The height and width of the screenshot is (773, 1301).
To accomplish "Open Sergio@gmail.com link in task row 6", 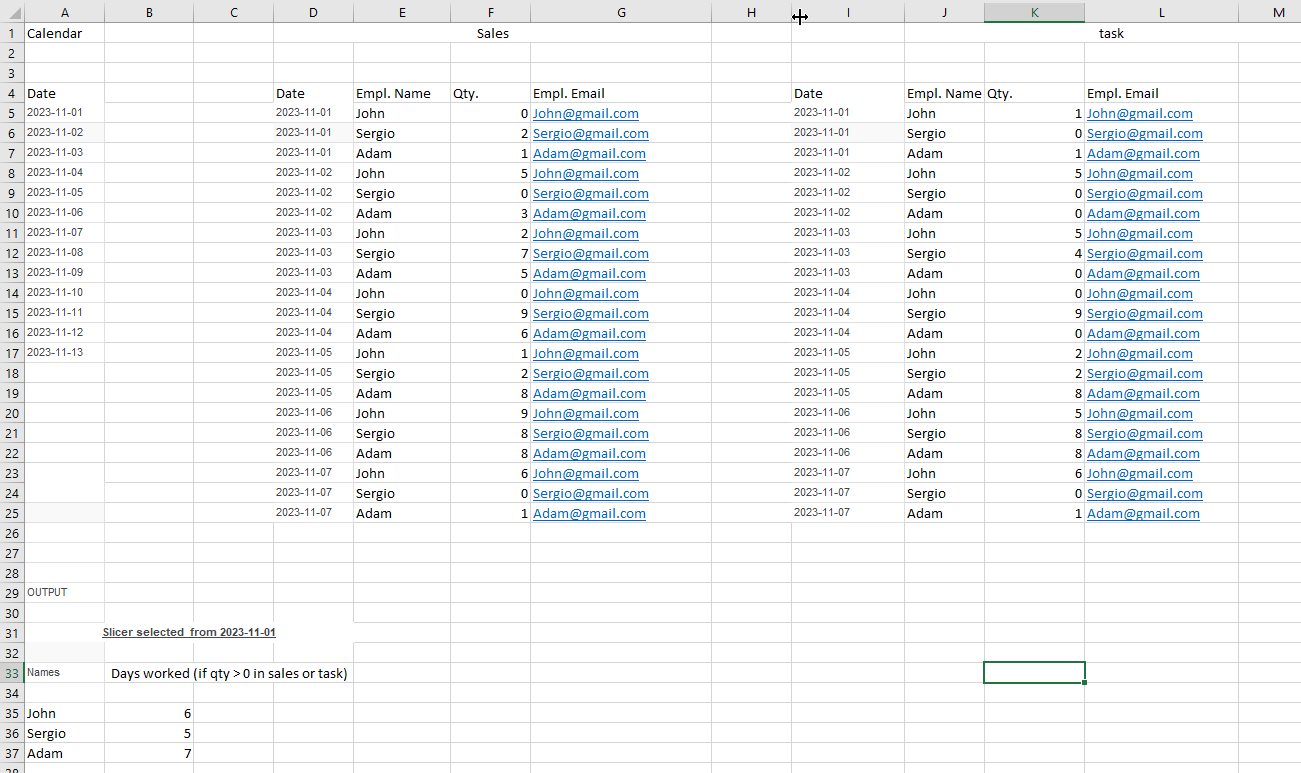I will click(x=1145, y=133).
